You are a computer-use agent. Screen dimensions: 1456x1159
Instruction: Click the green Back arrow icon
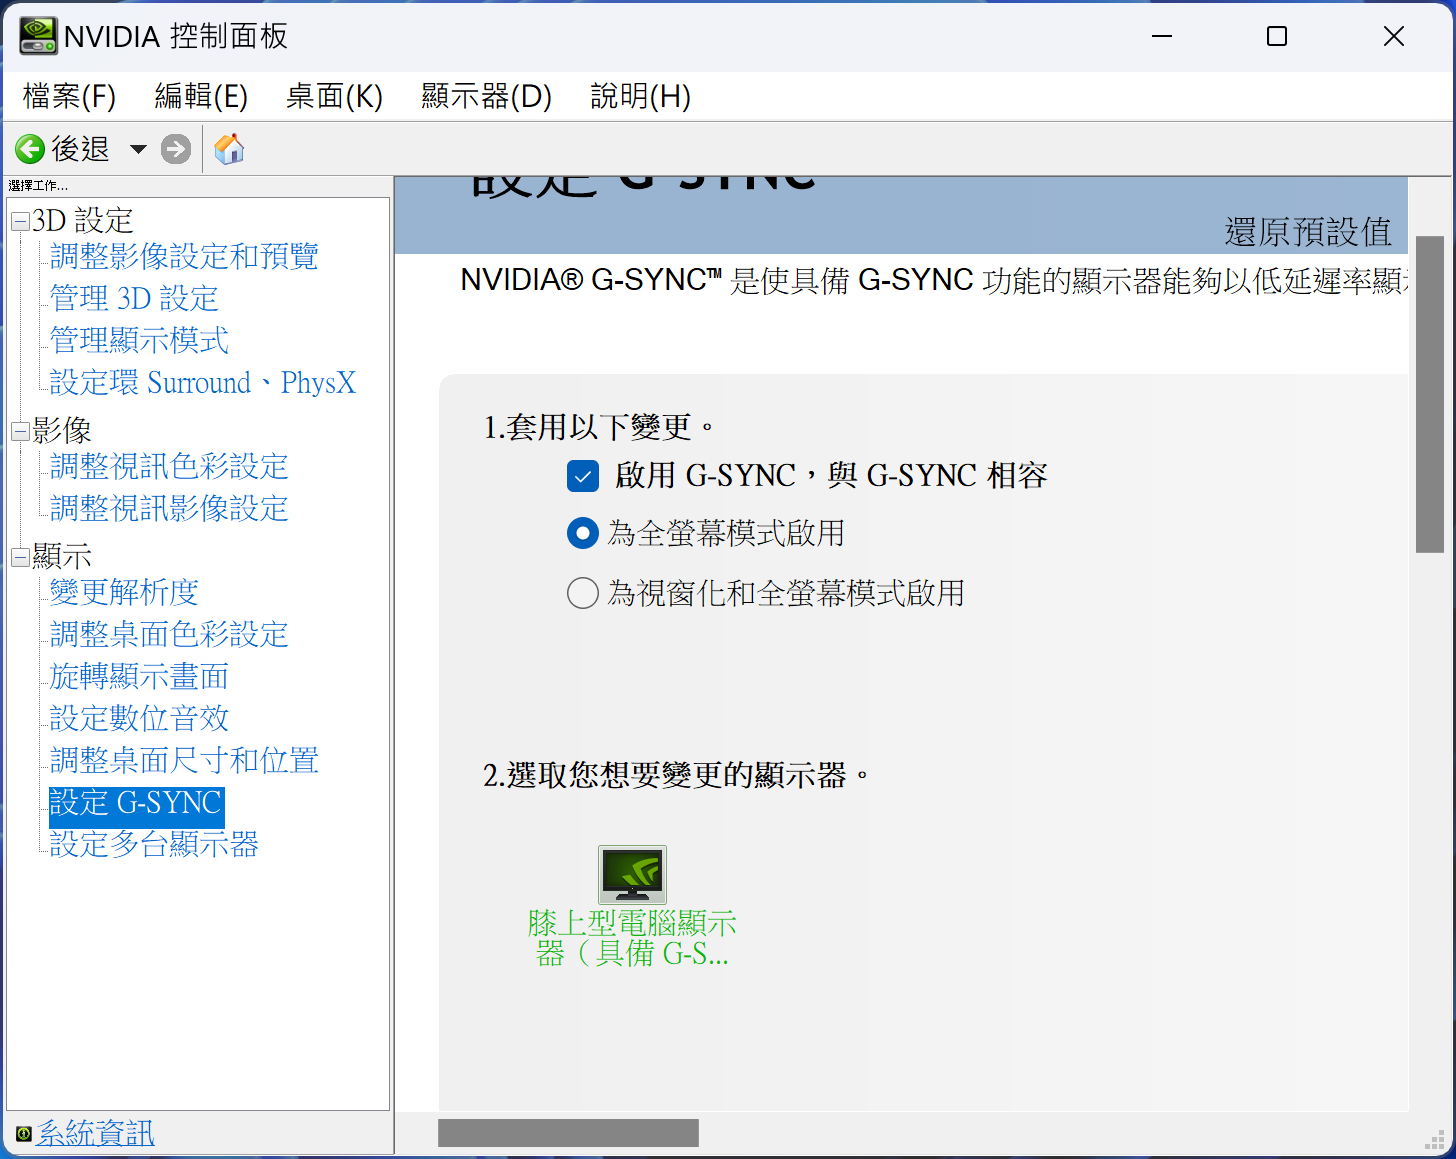[30, 149]
